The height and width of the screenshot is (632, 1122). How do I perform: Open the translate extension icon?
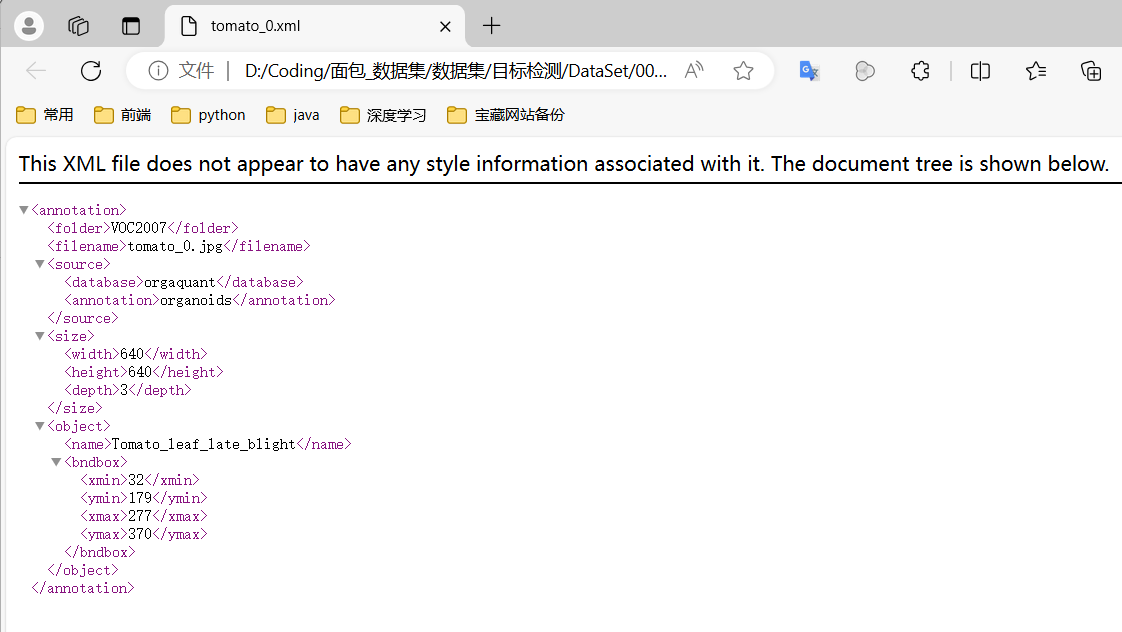810,71
